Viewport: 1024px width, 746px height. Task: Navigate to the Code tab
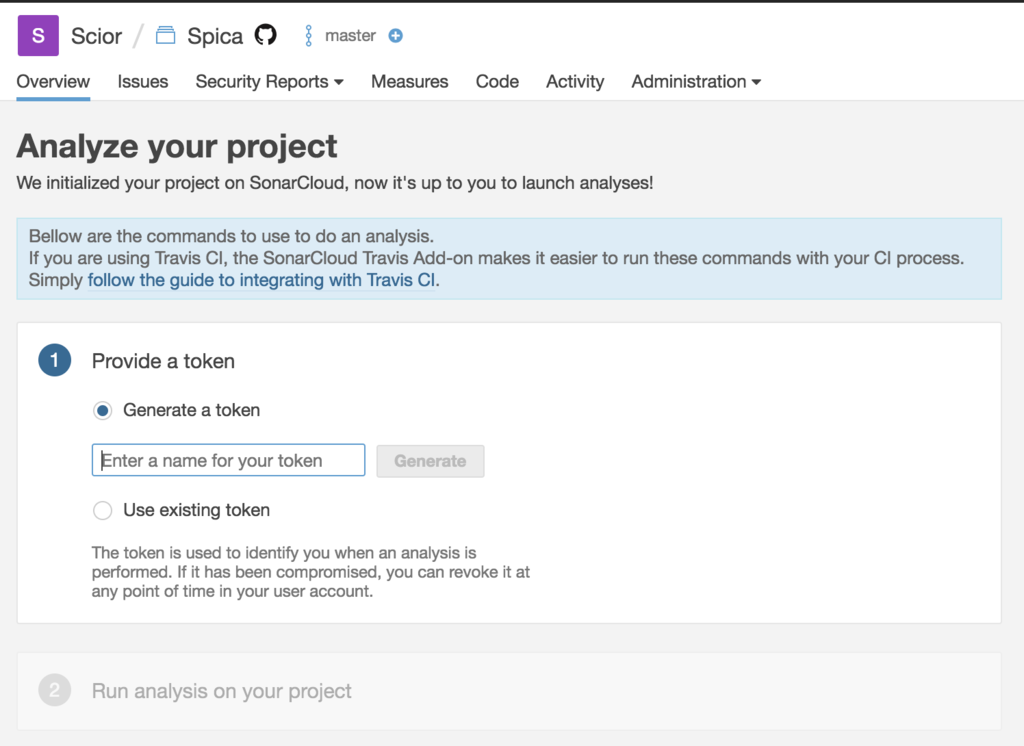pyautogui.click(x=497, y=82)
